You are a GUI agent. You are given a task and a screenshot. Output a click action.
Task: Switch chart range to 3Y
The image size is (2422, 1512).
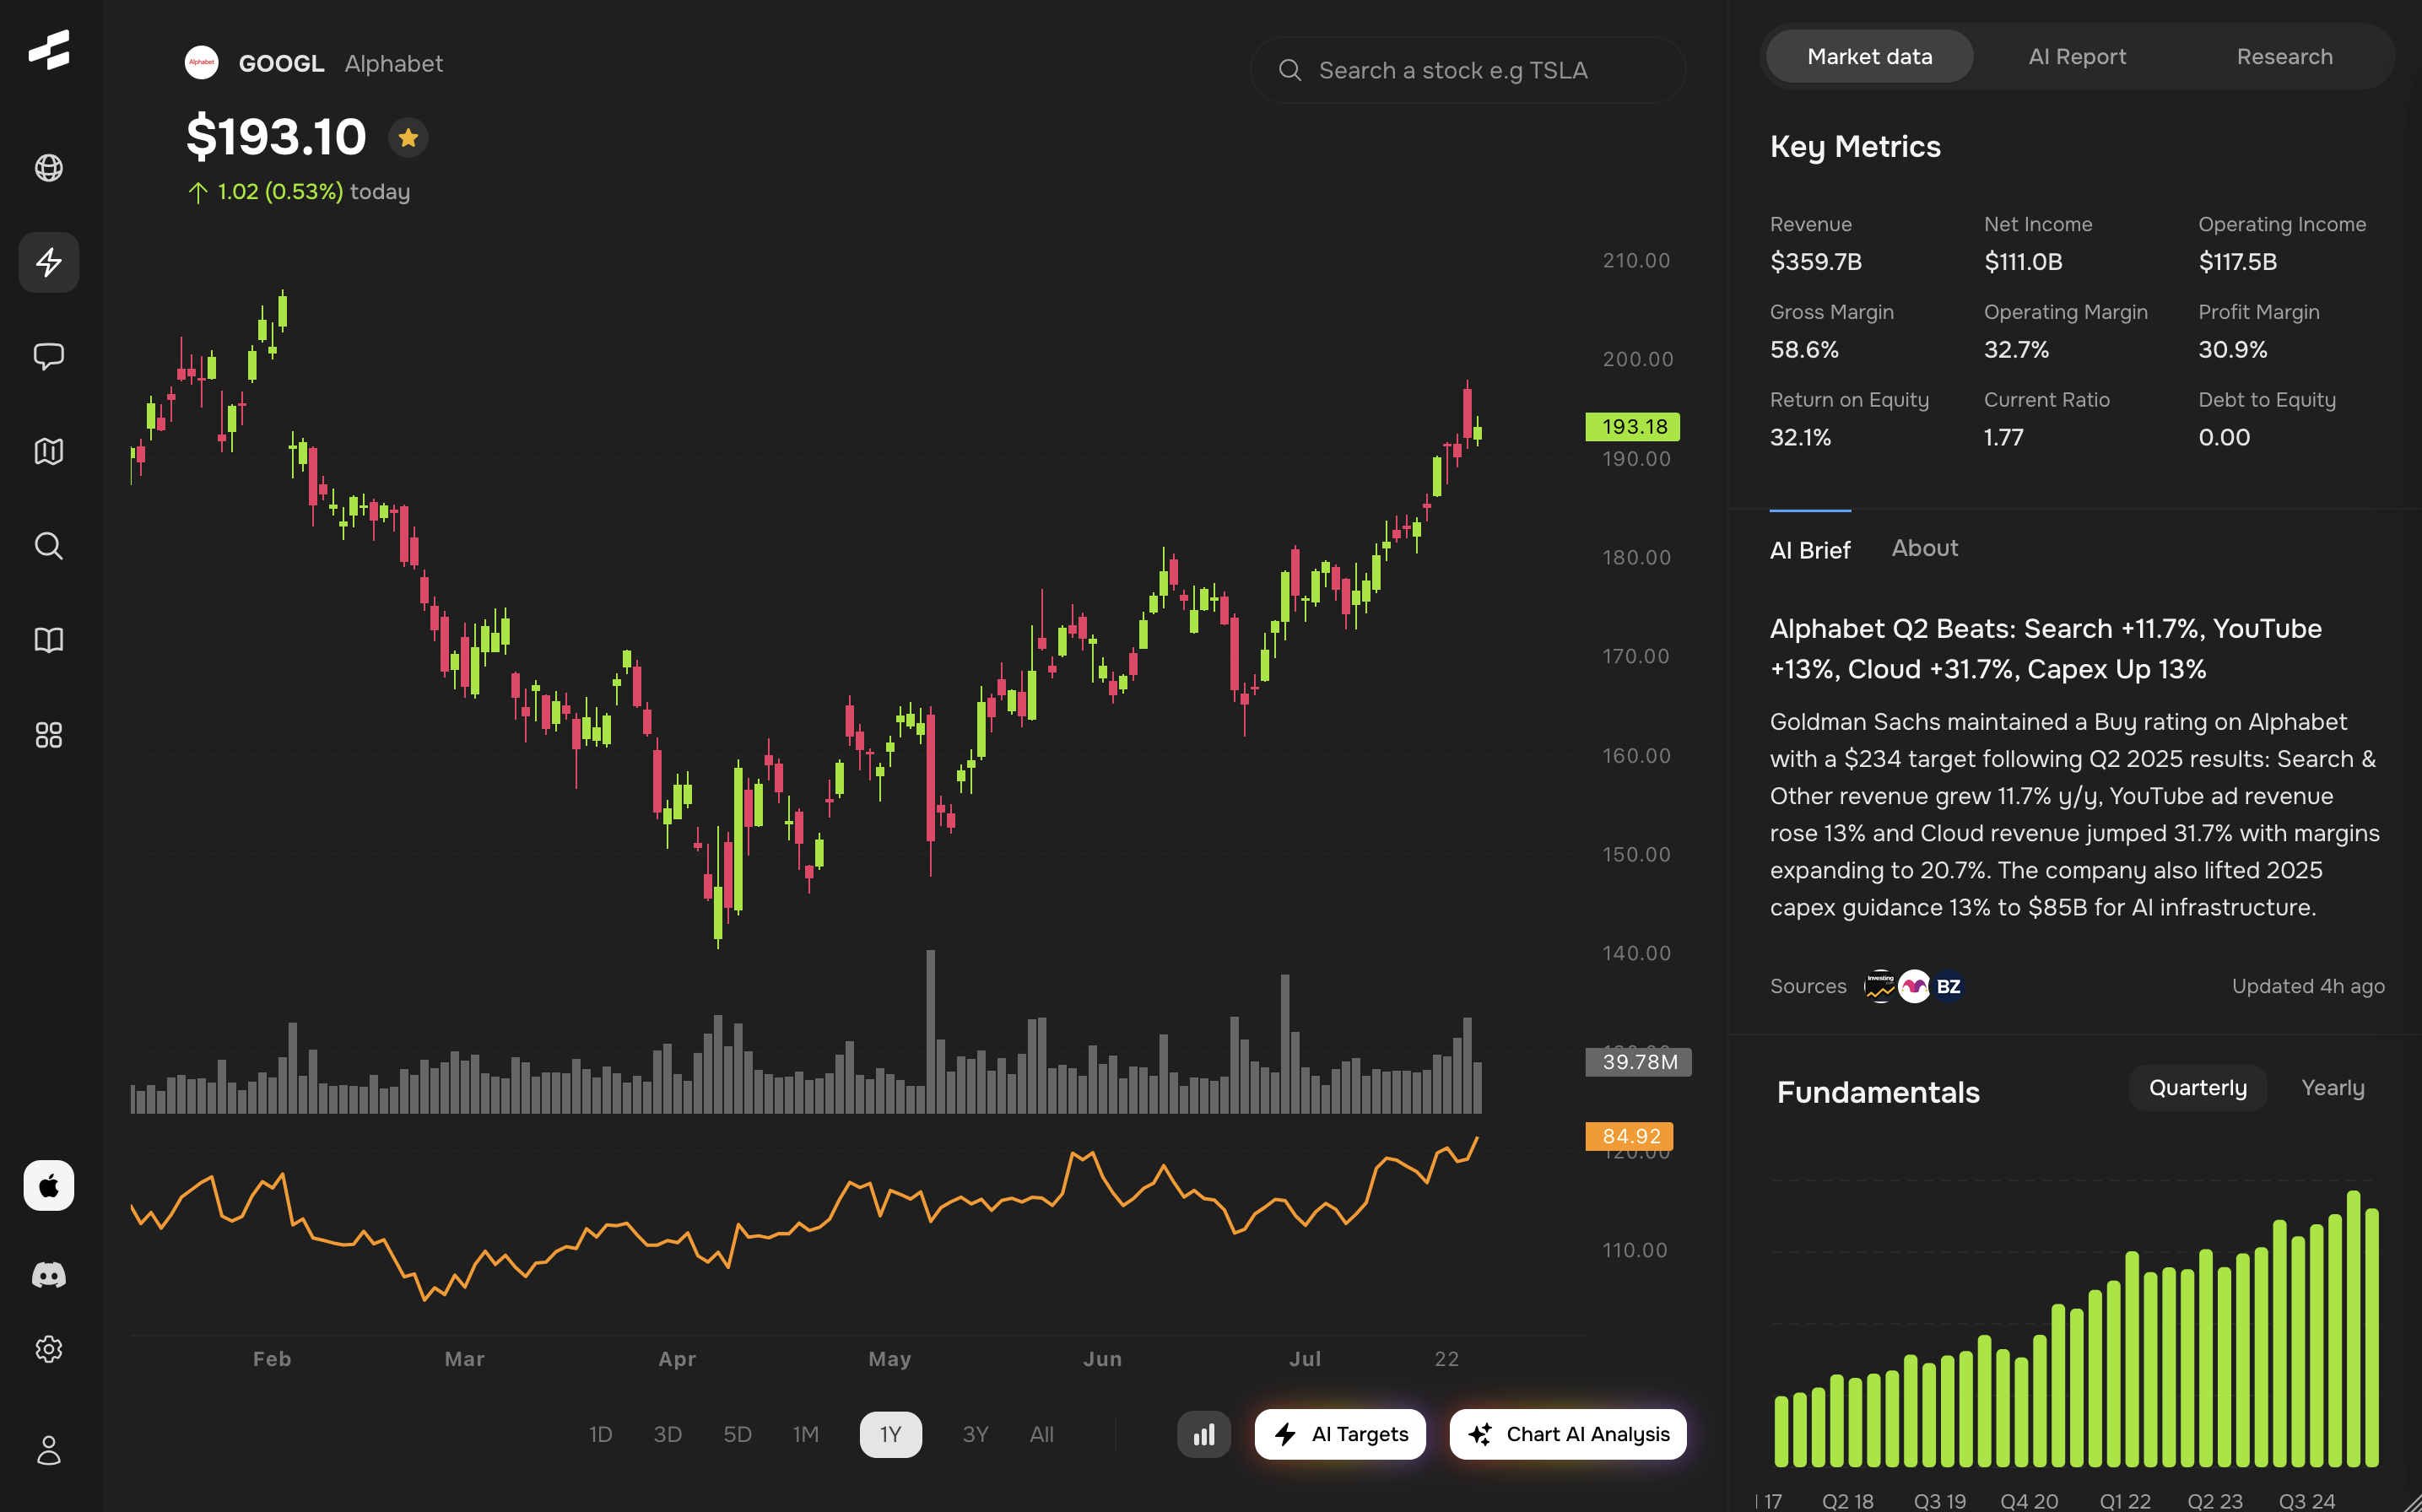pyautogui.click(x=975, y=1435)
